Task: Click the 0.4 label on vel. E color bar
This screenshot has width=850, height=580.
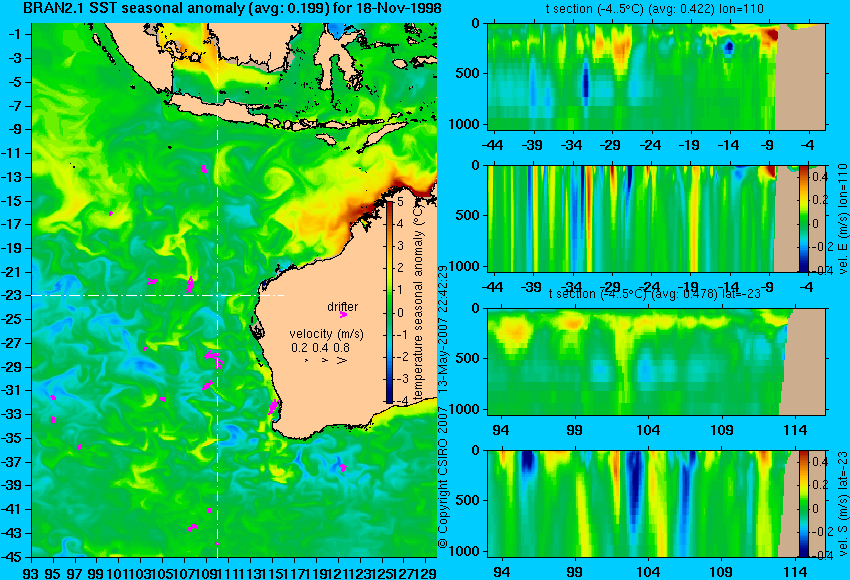Action: click(x=820, y=177)
